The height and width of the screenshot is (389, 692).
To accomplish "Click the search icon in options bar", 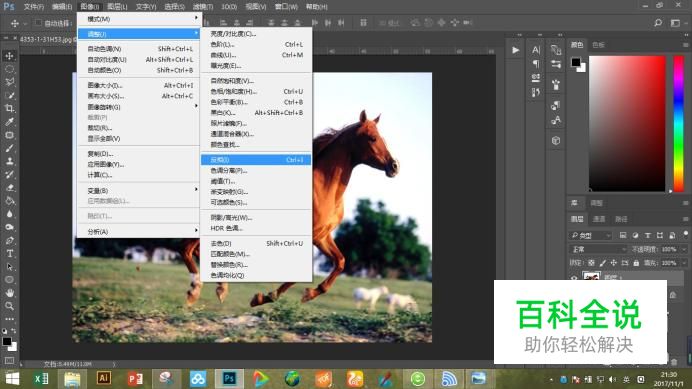I will [658, 23].
